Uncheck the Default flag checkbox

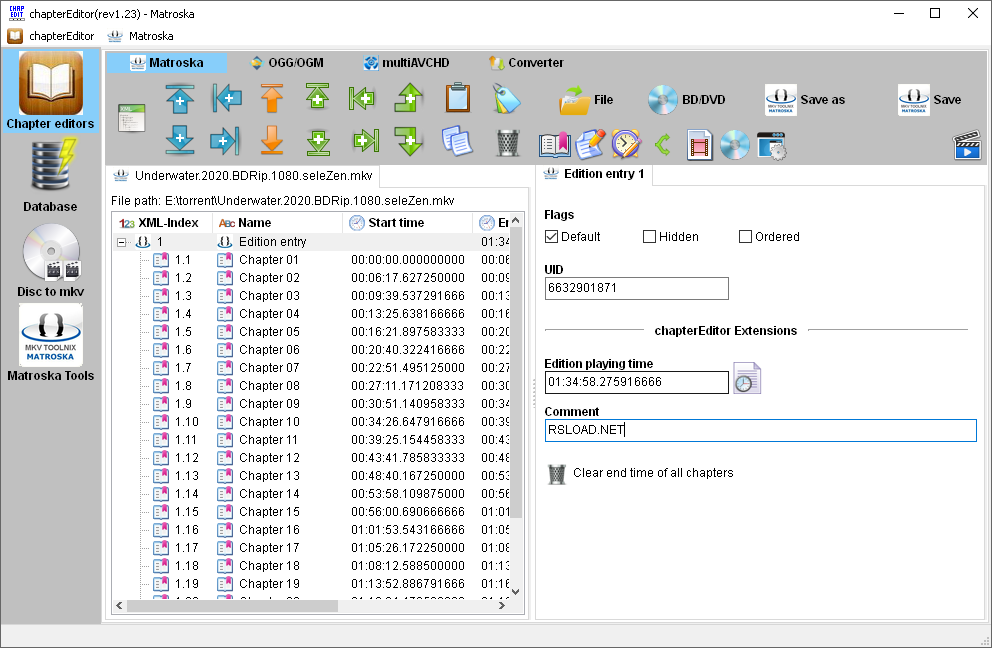coord(551,236)
